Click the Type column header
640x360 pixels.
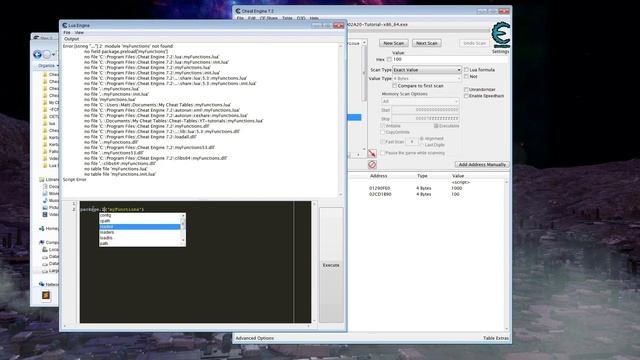point(422,176)
